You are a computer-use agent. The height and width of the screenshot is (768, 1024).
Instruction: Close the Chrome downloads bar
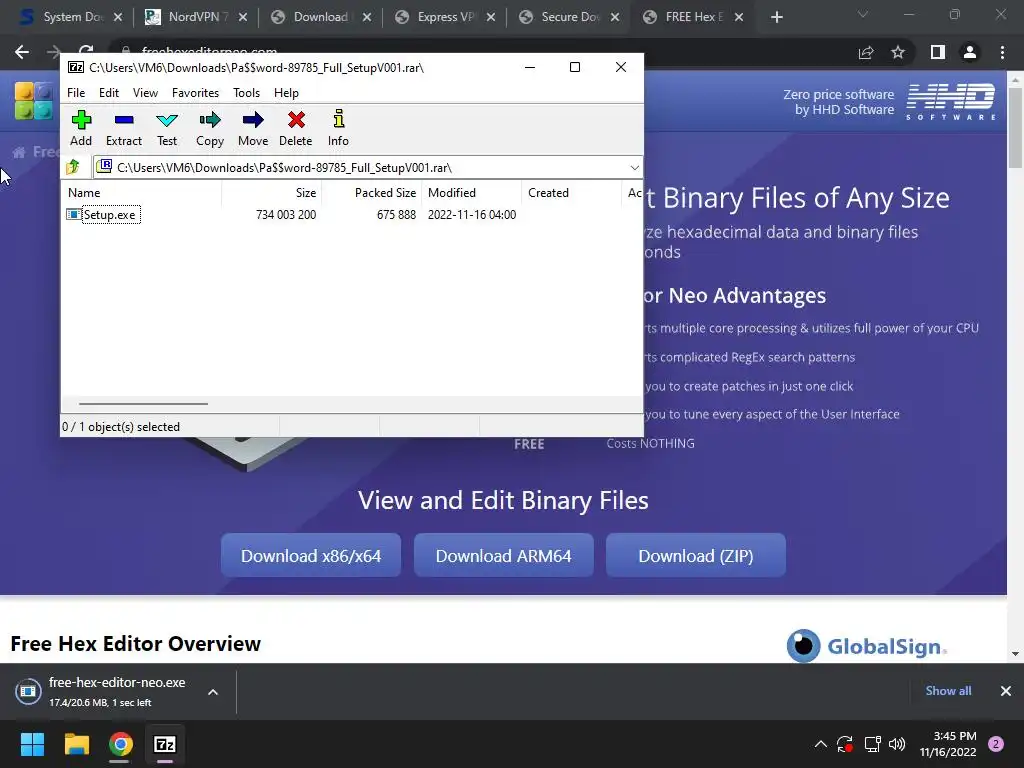(1006, 691)
